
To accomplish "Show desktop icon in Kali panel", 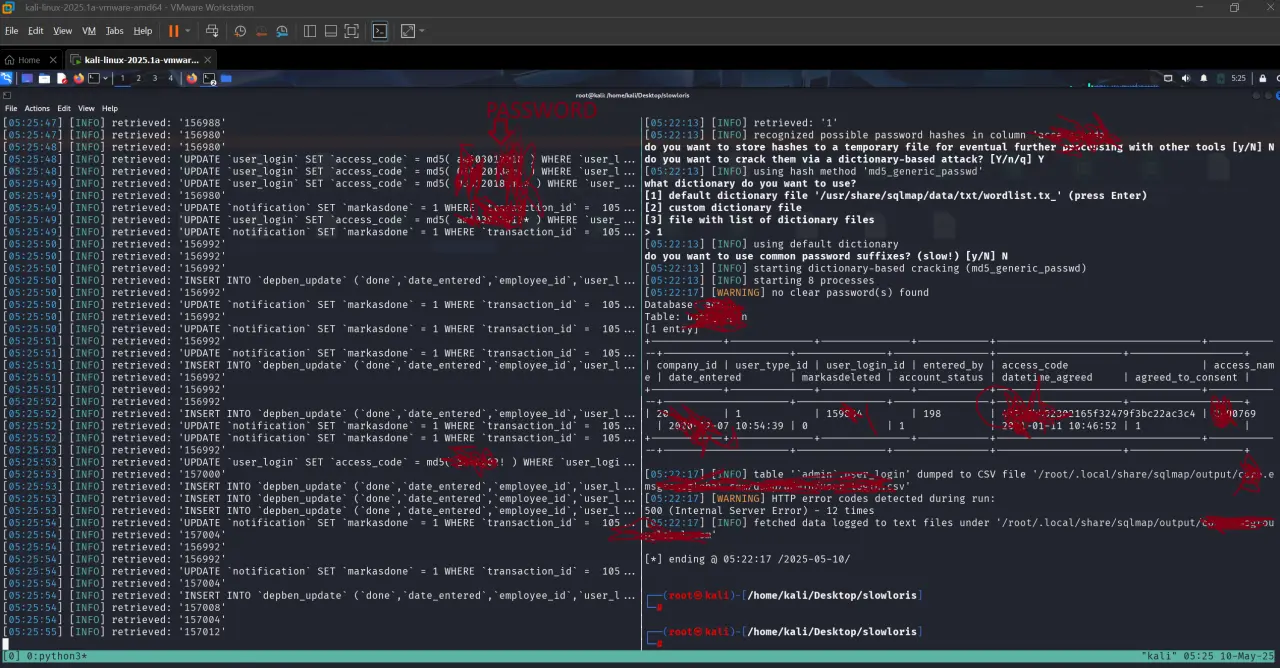I will pos(27,78).
